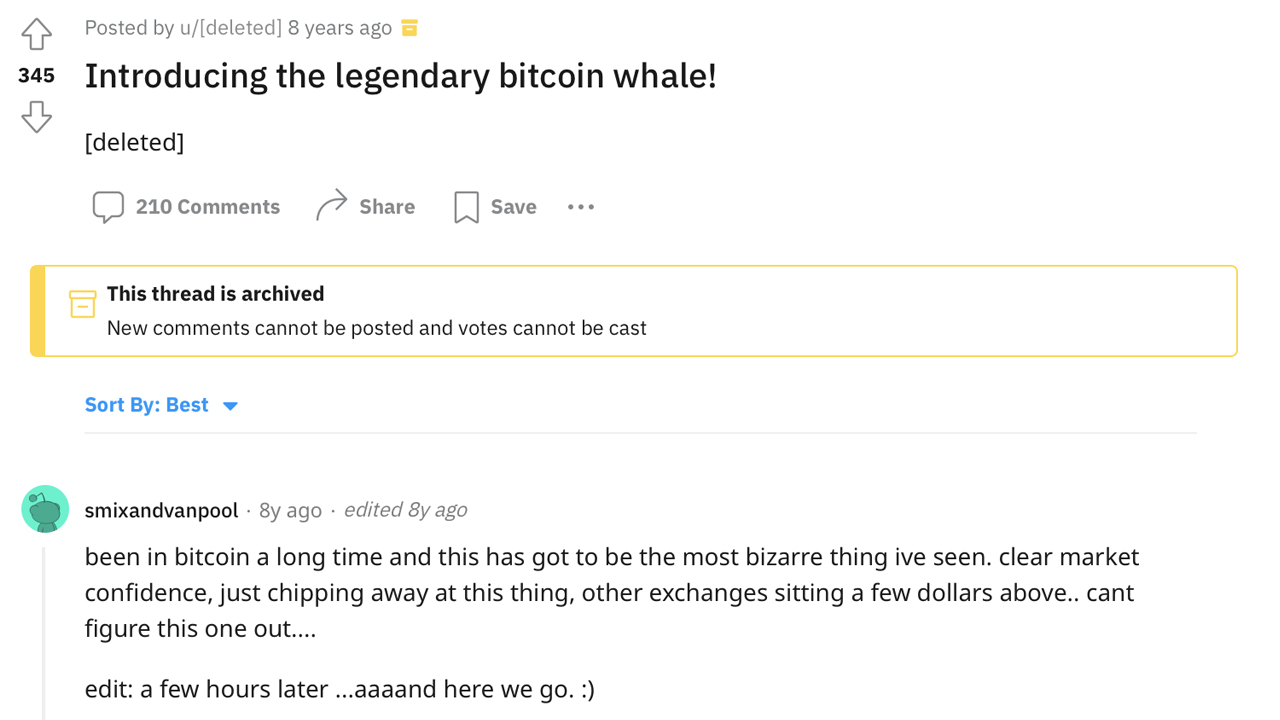Click the archive box icon in banner
The width and height of the screenshot is (1280, 720).
coord(82,304)
